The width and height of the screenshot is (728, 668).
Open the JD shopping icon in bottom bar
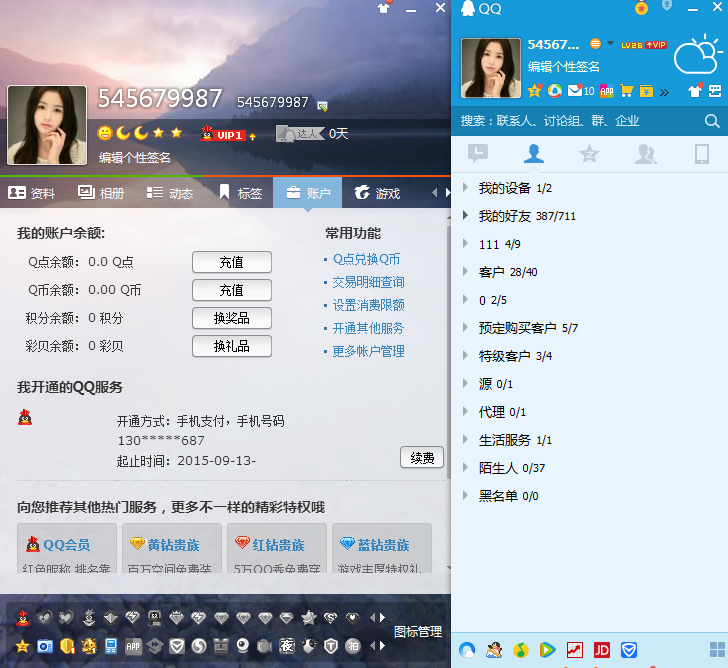click(x=602, y=650)
